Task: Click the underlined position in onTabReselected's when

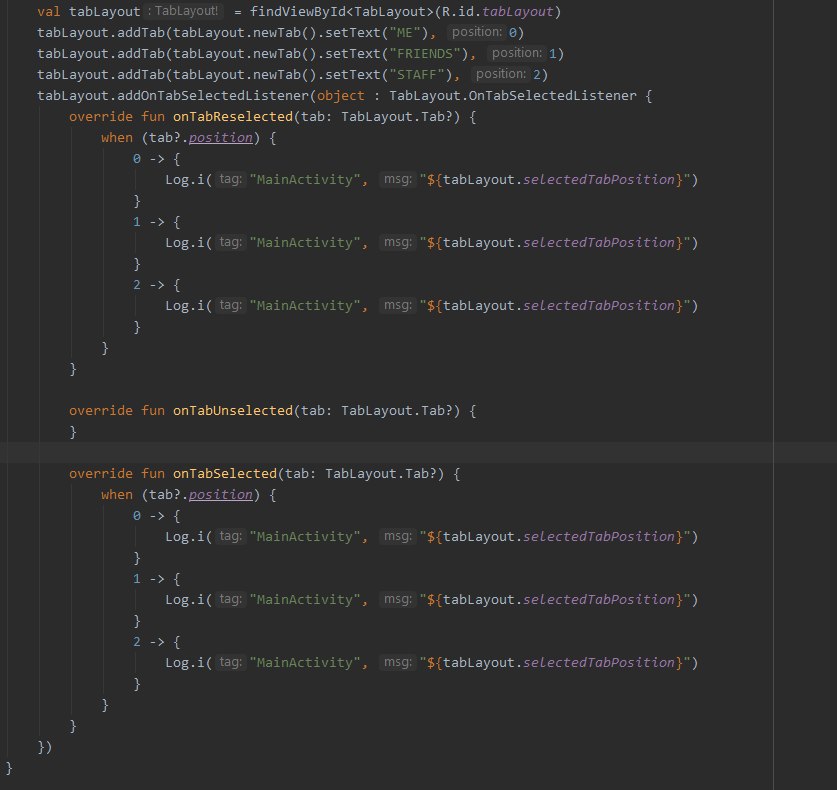Action: 220,138
